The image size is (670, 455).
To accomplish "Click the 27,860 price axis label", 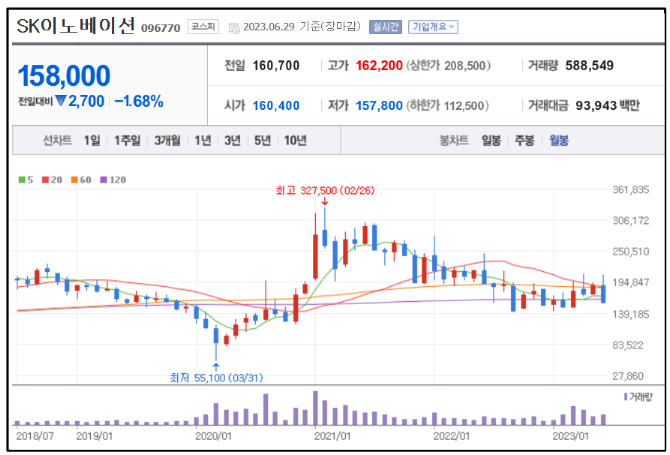I will point(628,376).
